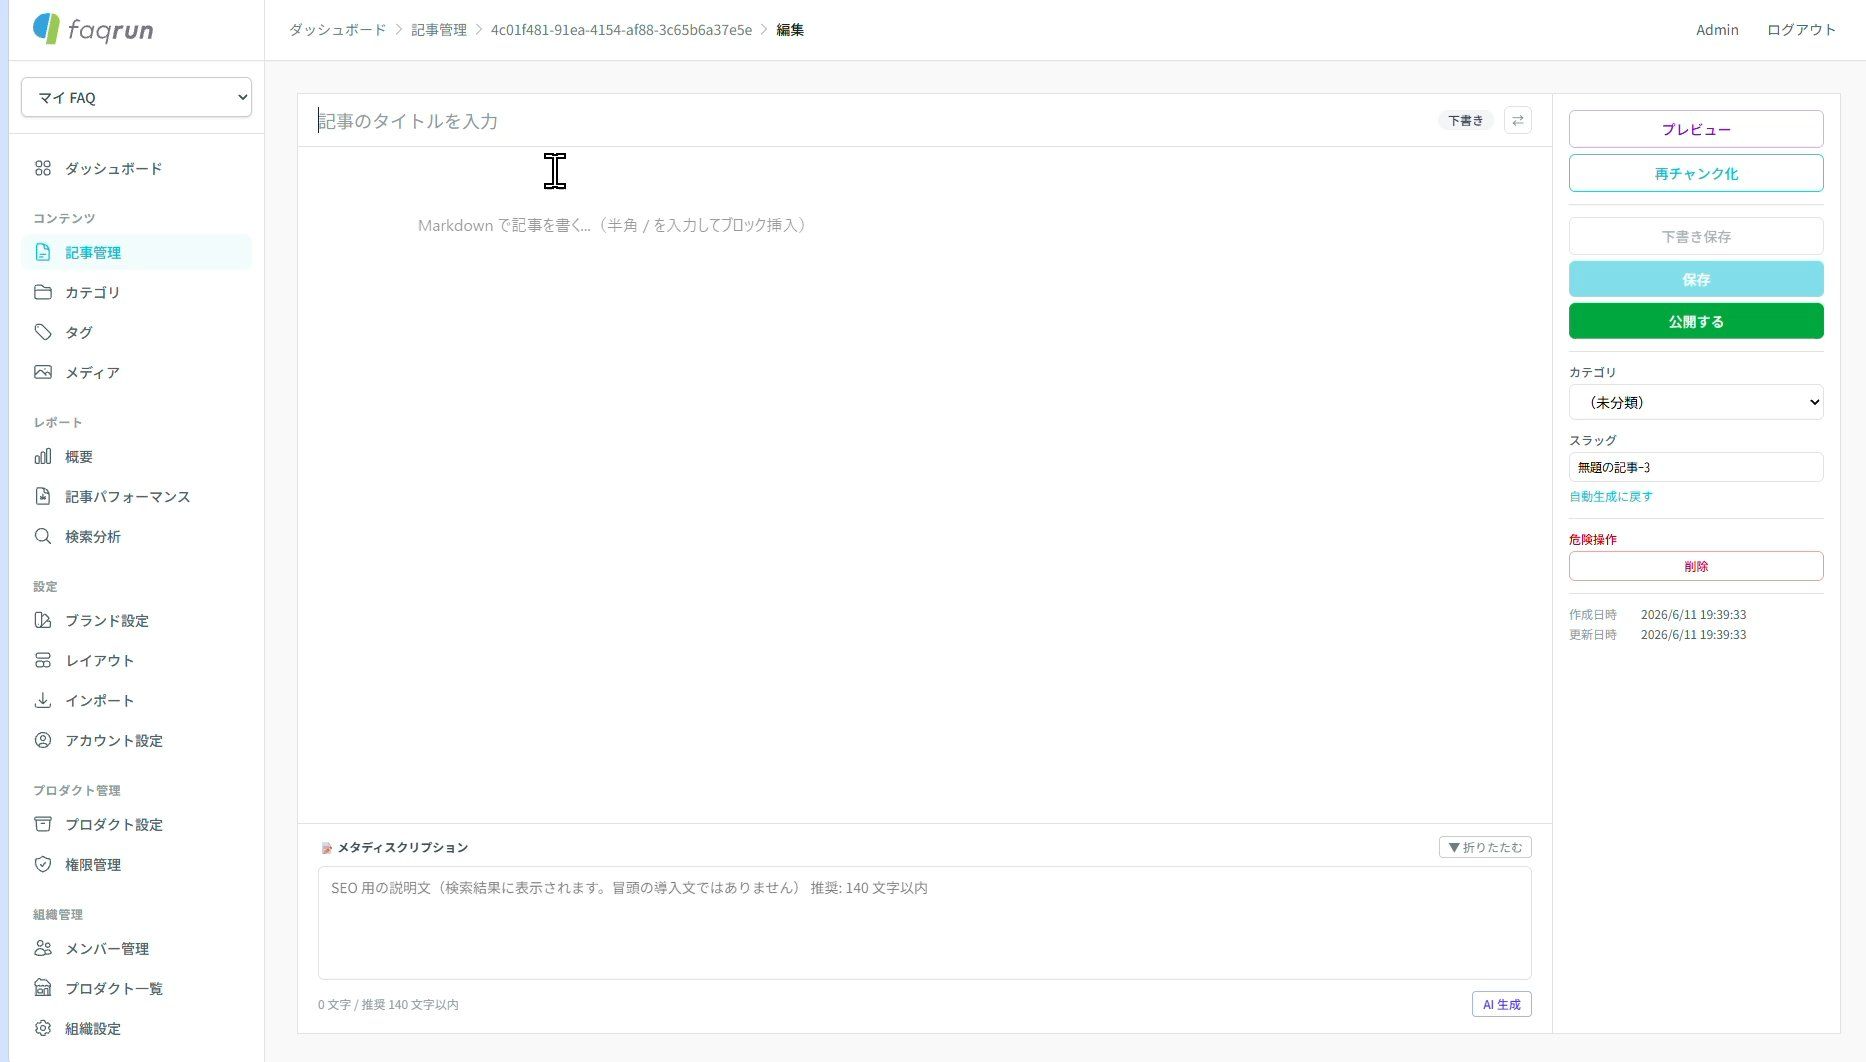The width and height of the screenshot is (1866, 1062).
Task: Open アカウント設定 menu item
Action: (x=136, y=740)
